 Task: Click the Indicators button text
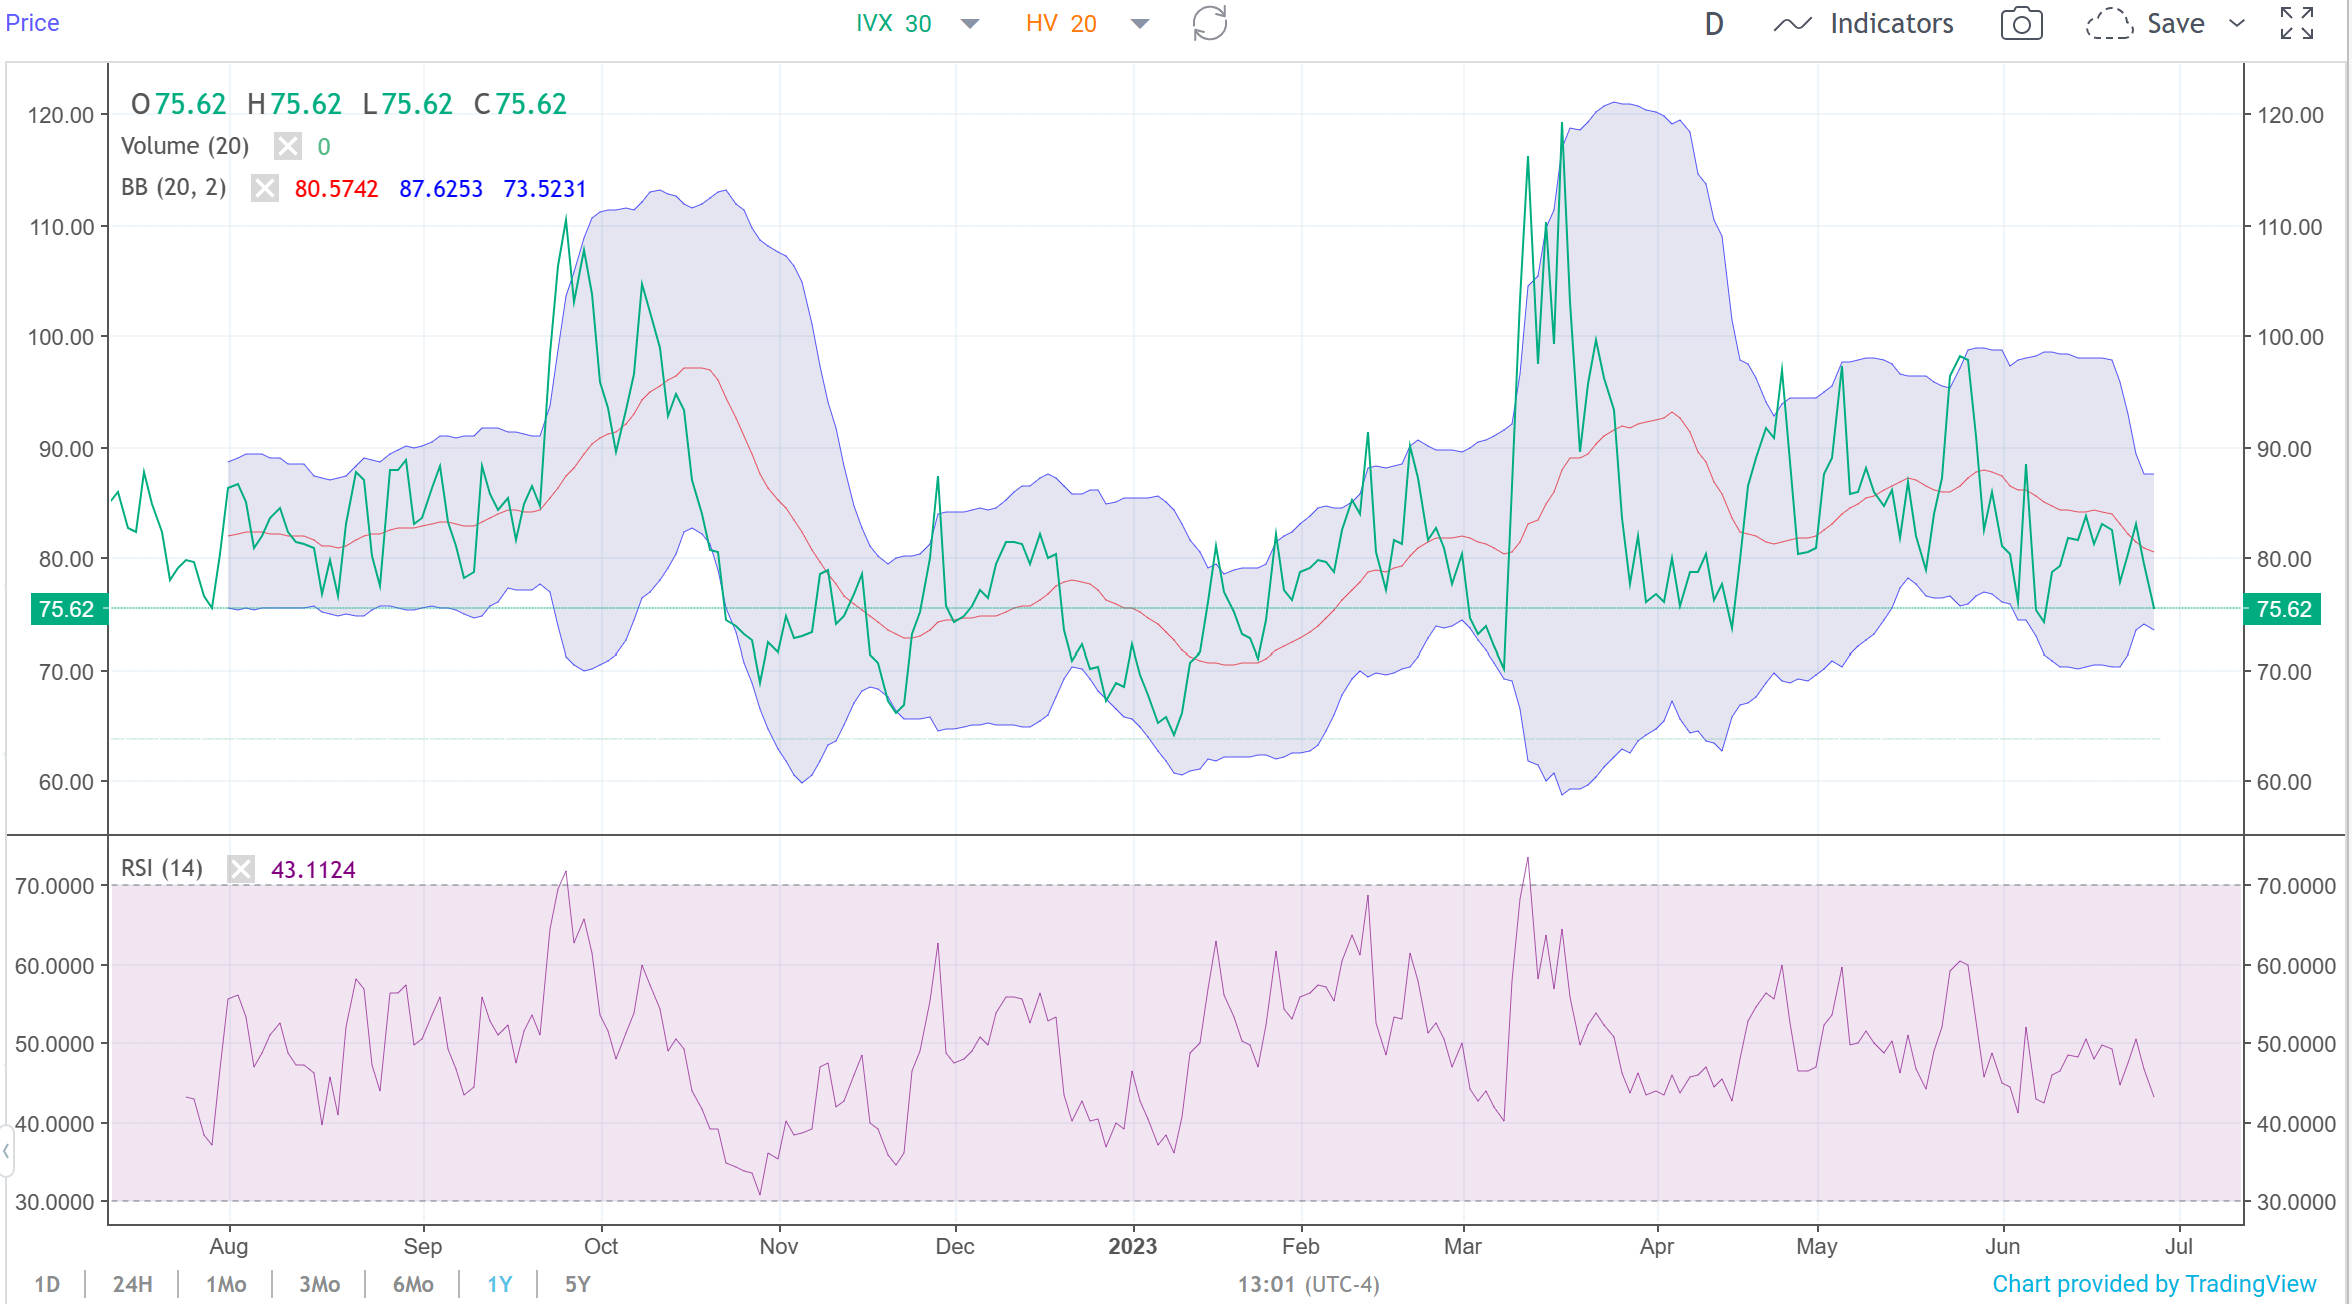(x=1891, y=24)
